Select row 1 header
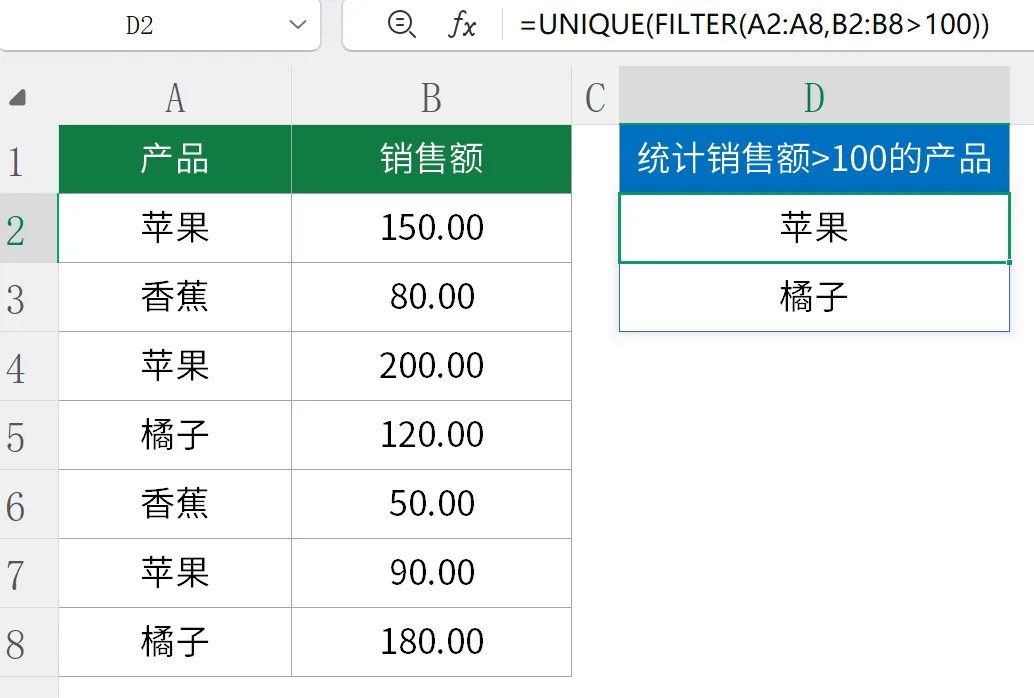Screen dimensions: 1034x698 click(16, 160)
